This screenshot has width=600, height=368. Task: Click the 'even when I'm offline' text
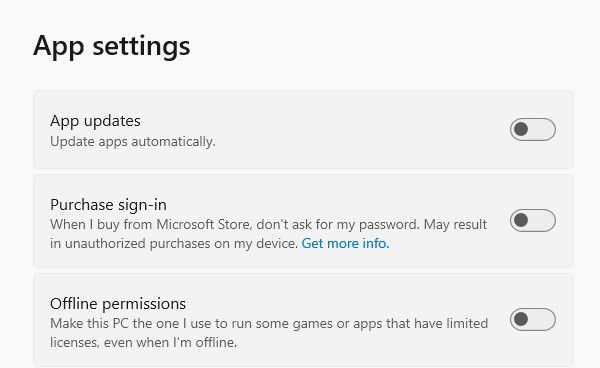pos(170,342)
